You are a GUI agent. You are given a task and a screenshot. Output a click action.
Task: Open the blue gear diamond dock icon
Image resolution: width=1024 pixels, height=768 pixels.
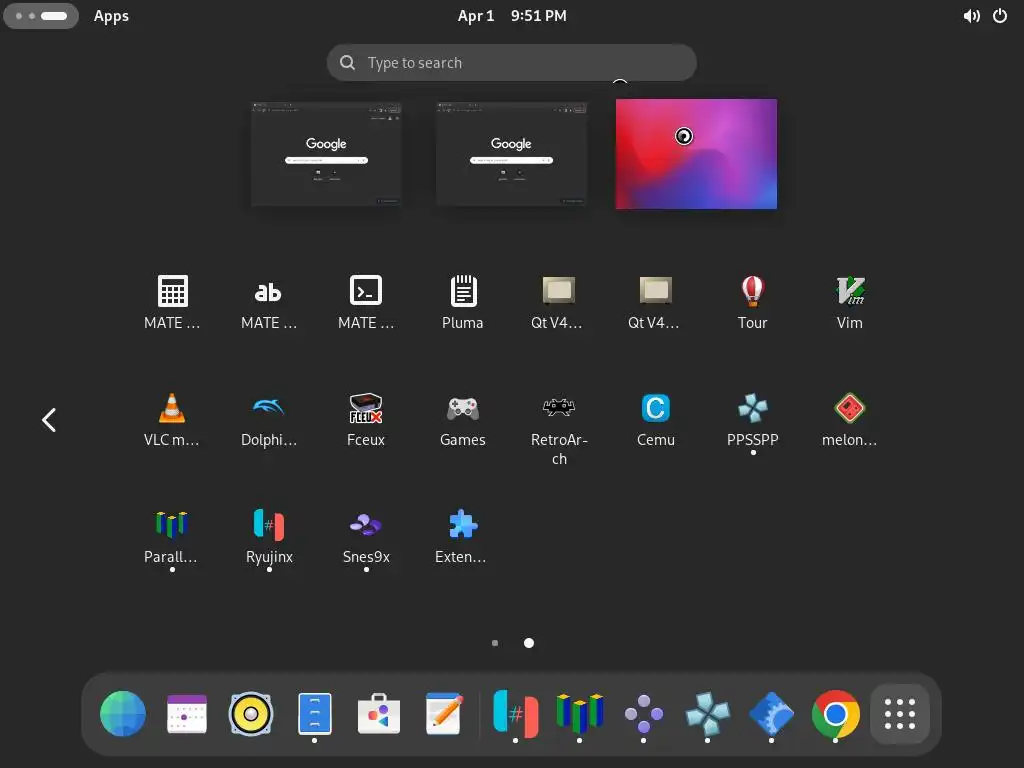[x=771, y=713]
